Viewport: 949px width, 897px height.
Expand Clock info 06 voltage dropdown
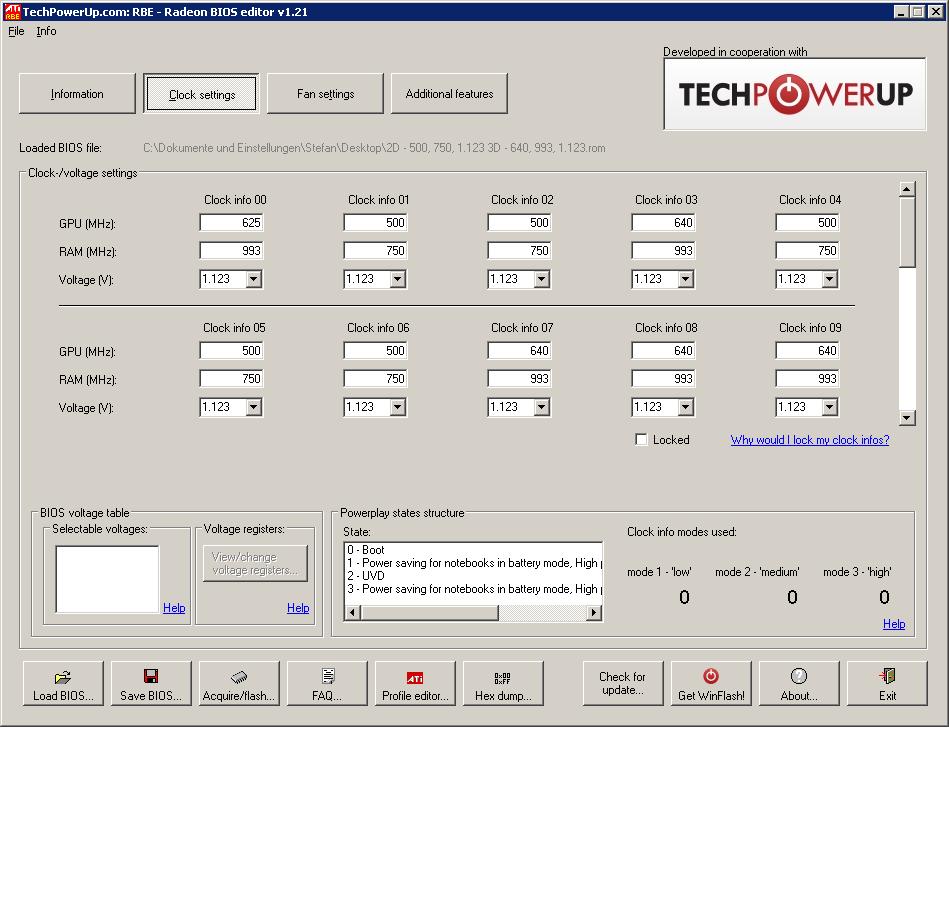click(x=398, y=407)
